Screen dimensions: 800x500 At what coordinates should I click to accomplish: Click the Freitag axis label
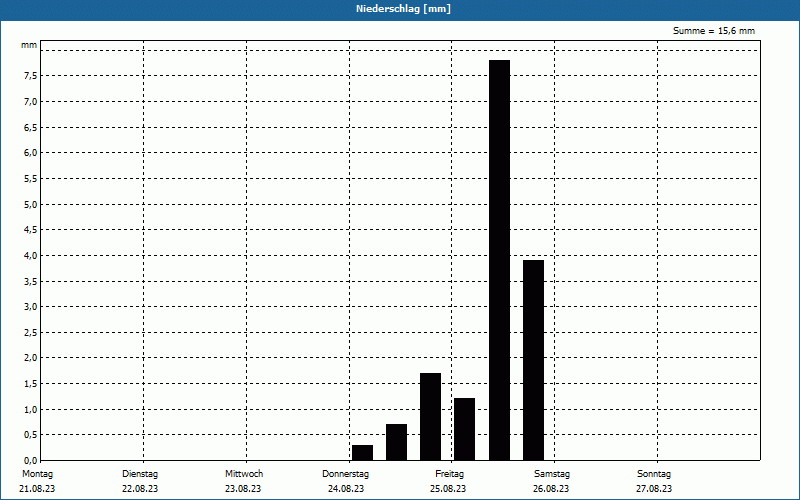click(x=449, y=474)
